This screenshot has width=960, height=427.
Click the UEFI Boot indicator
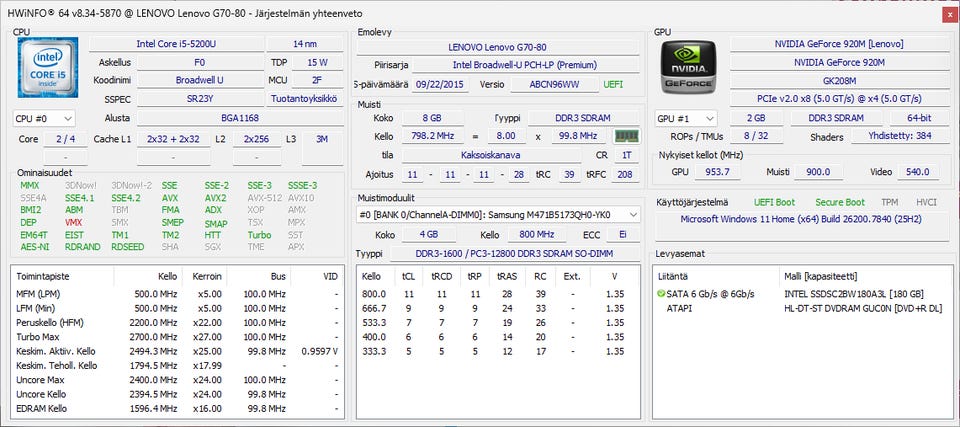(774, 202)
